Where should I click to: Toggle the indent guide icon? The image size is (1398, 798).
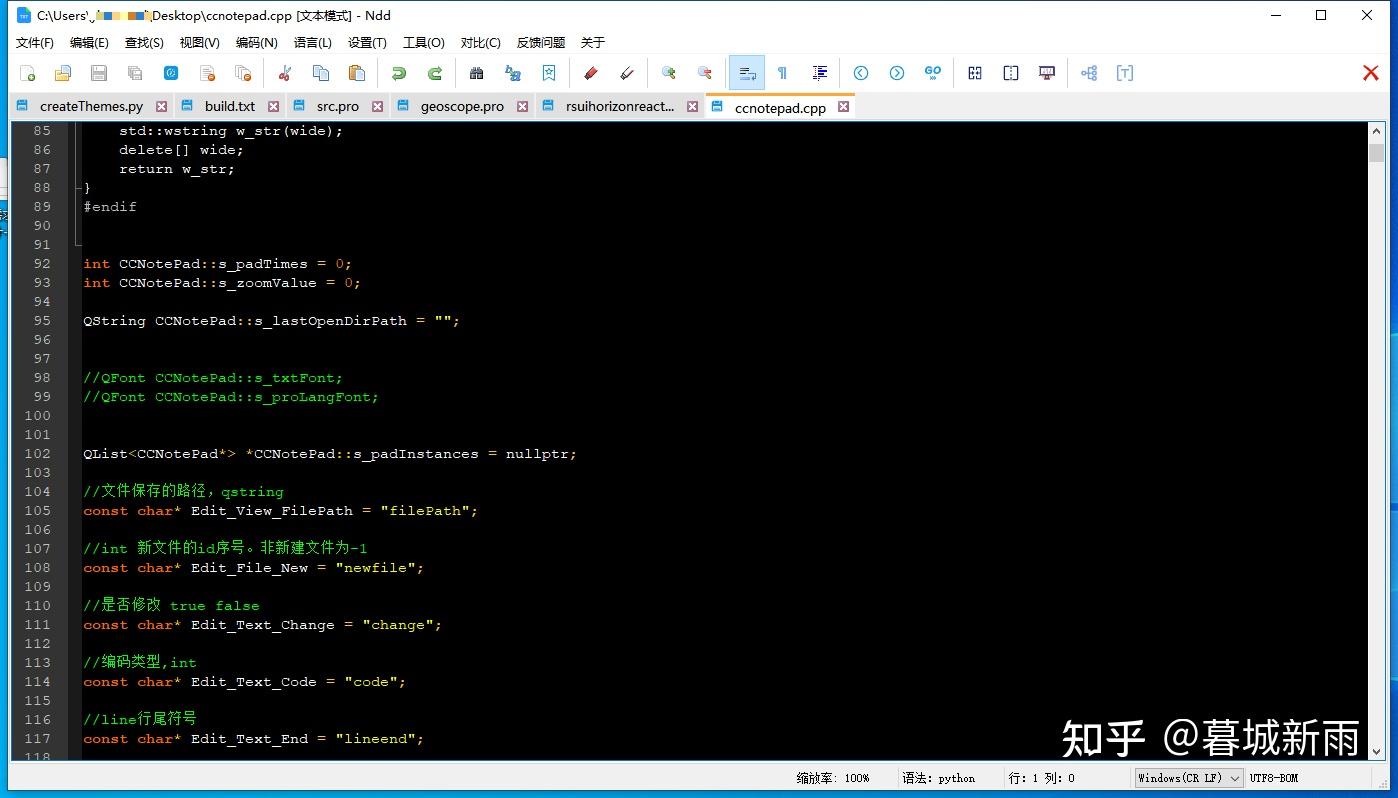pyautogui.click(x=820, y=73)
